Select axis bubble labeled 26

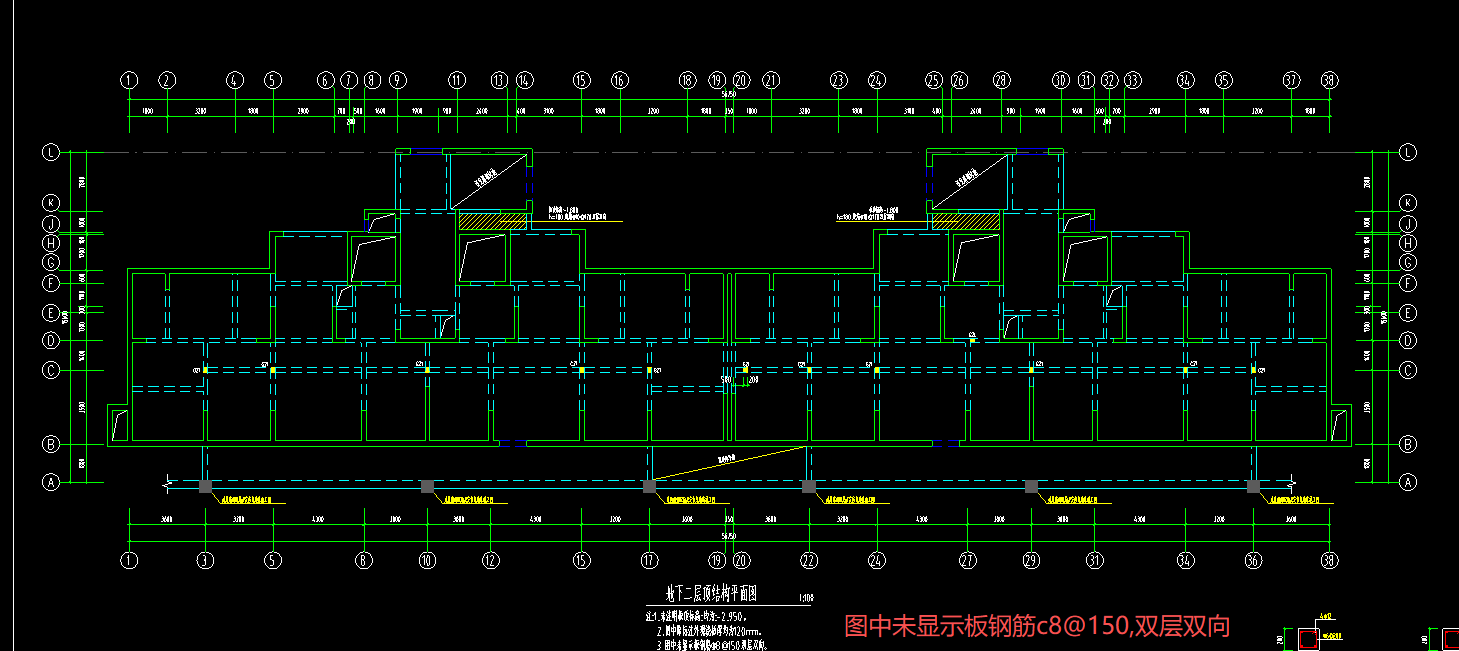pos(959,80)
